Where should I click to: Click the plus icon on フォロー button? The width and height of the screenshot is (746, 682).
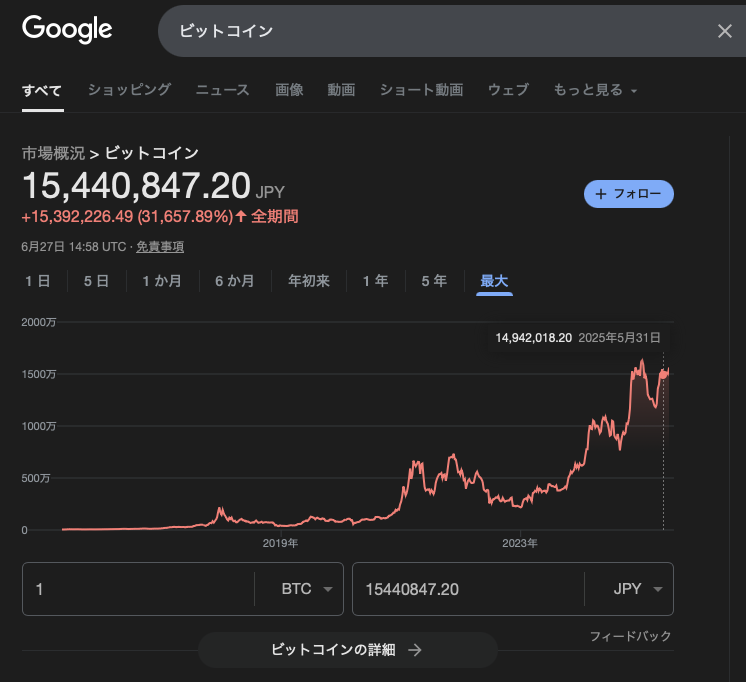(x=601, y=194)
